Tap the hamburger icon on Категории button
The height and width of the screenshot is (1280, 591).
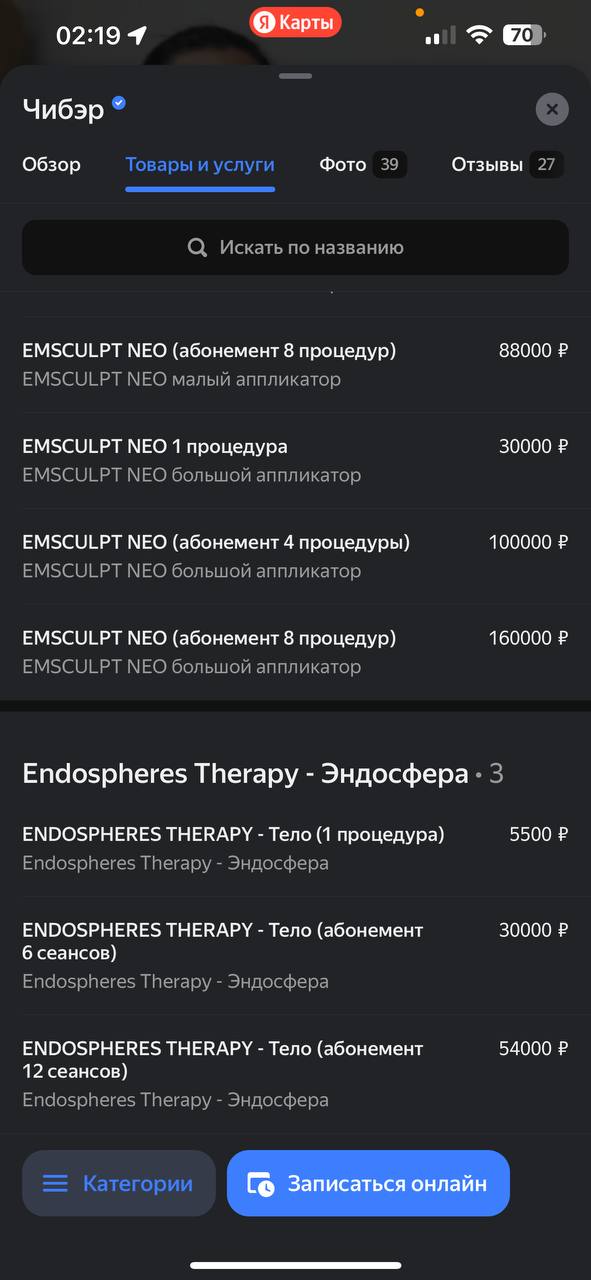(x=55, y=1184)
